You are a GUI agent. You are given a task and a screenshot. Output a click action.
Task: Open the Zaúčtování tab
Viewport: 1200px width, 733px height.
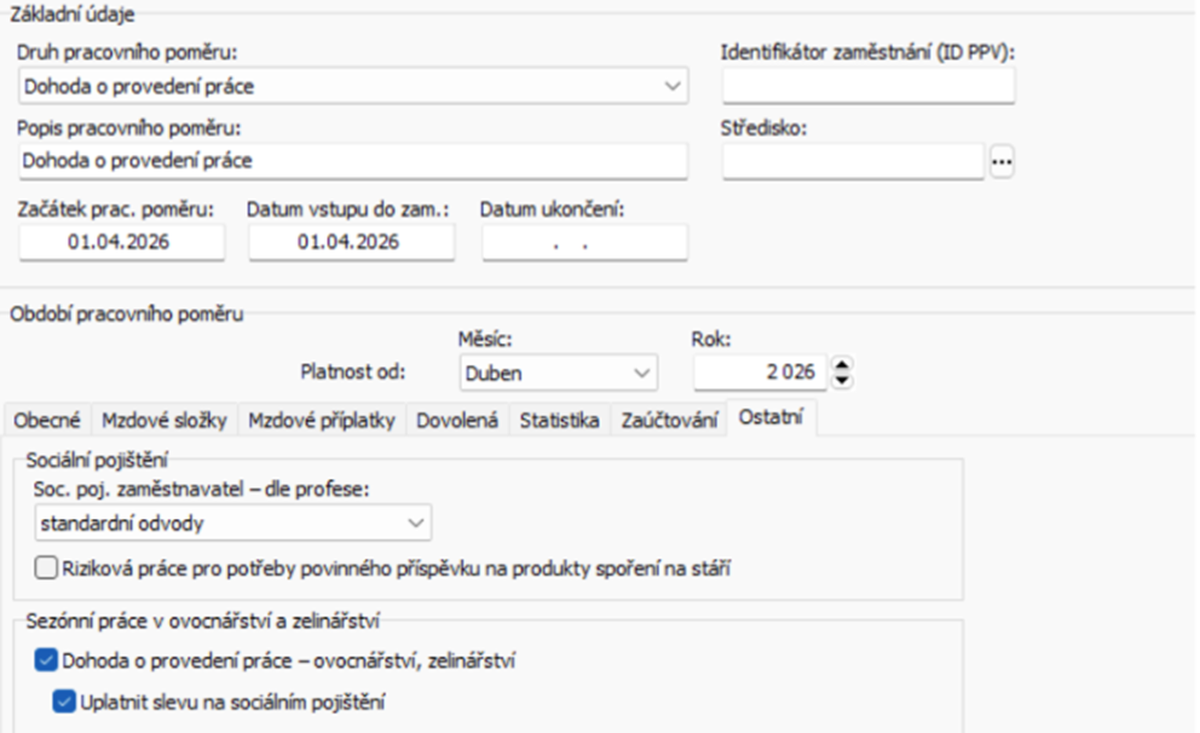[668, 421]
